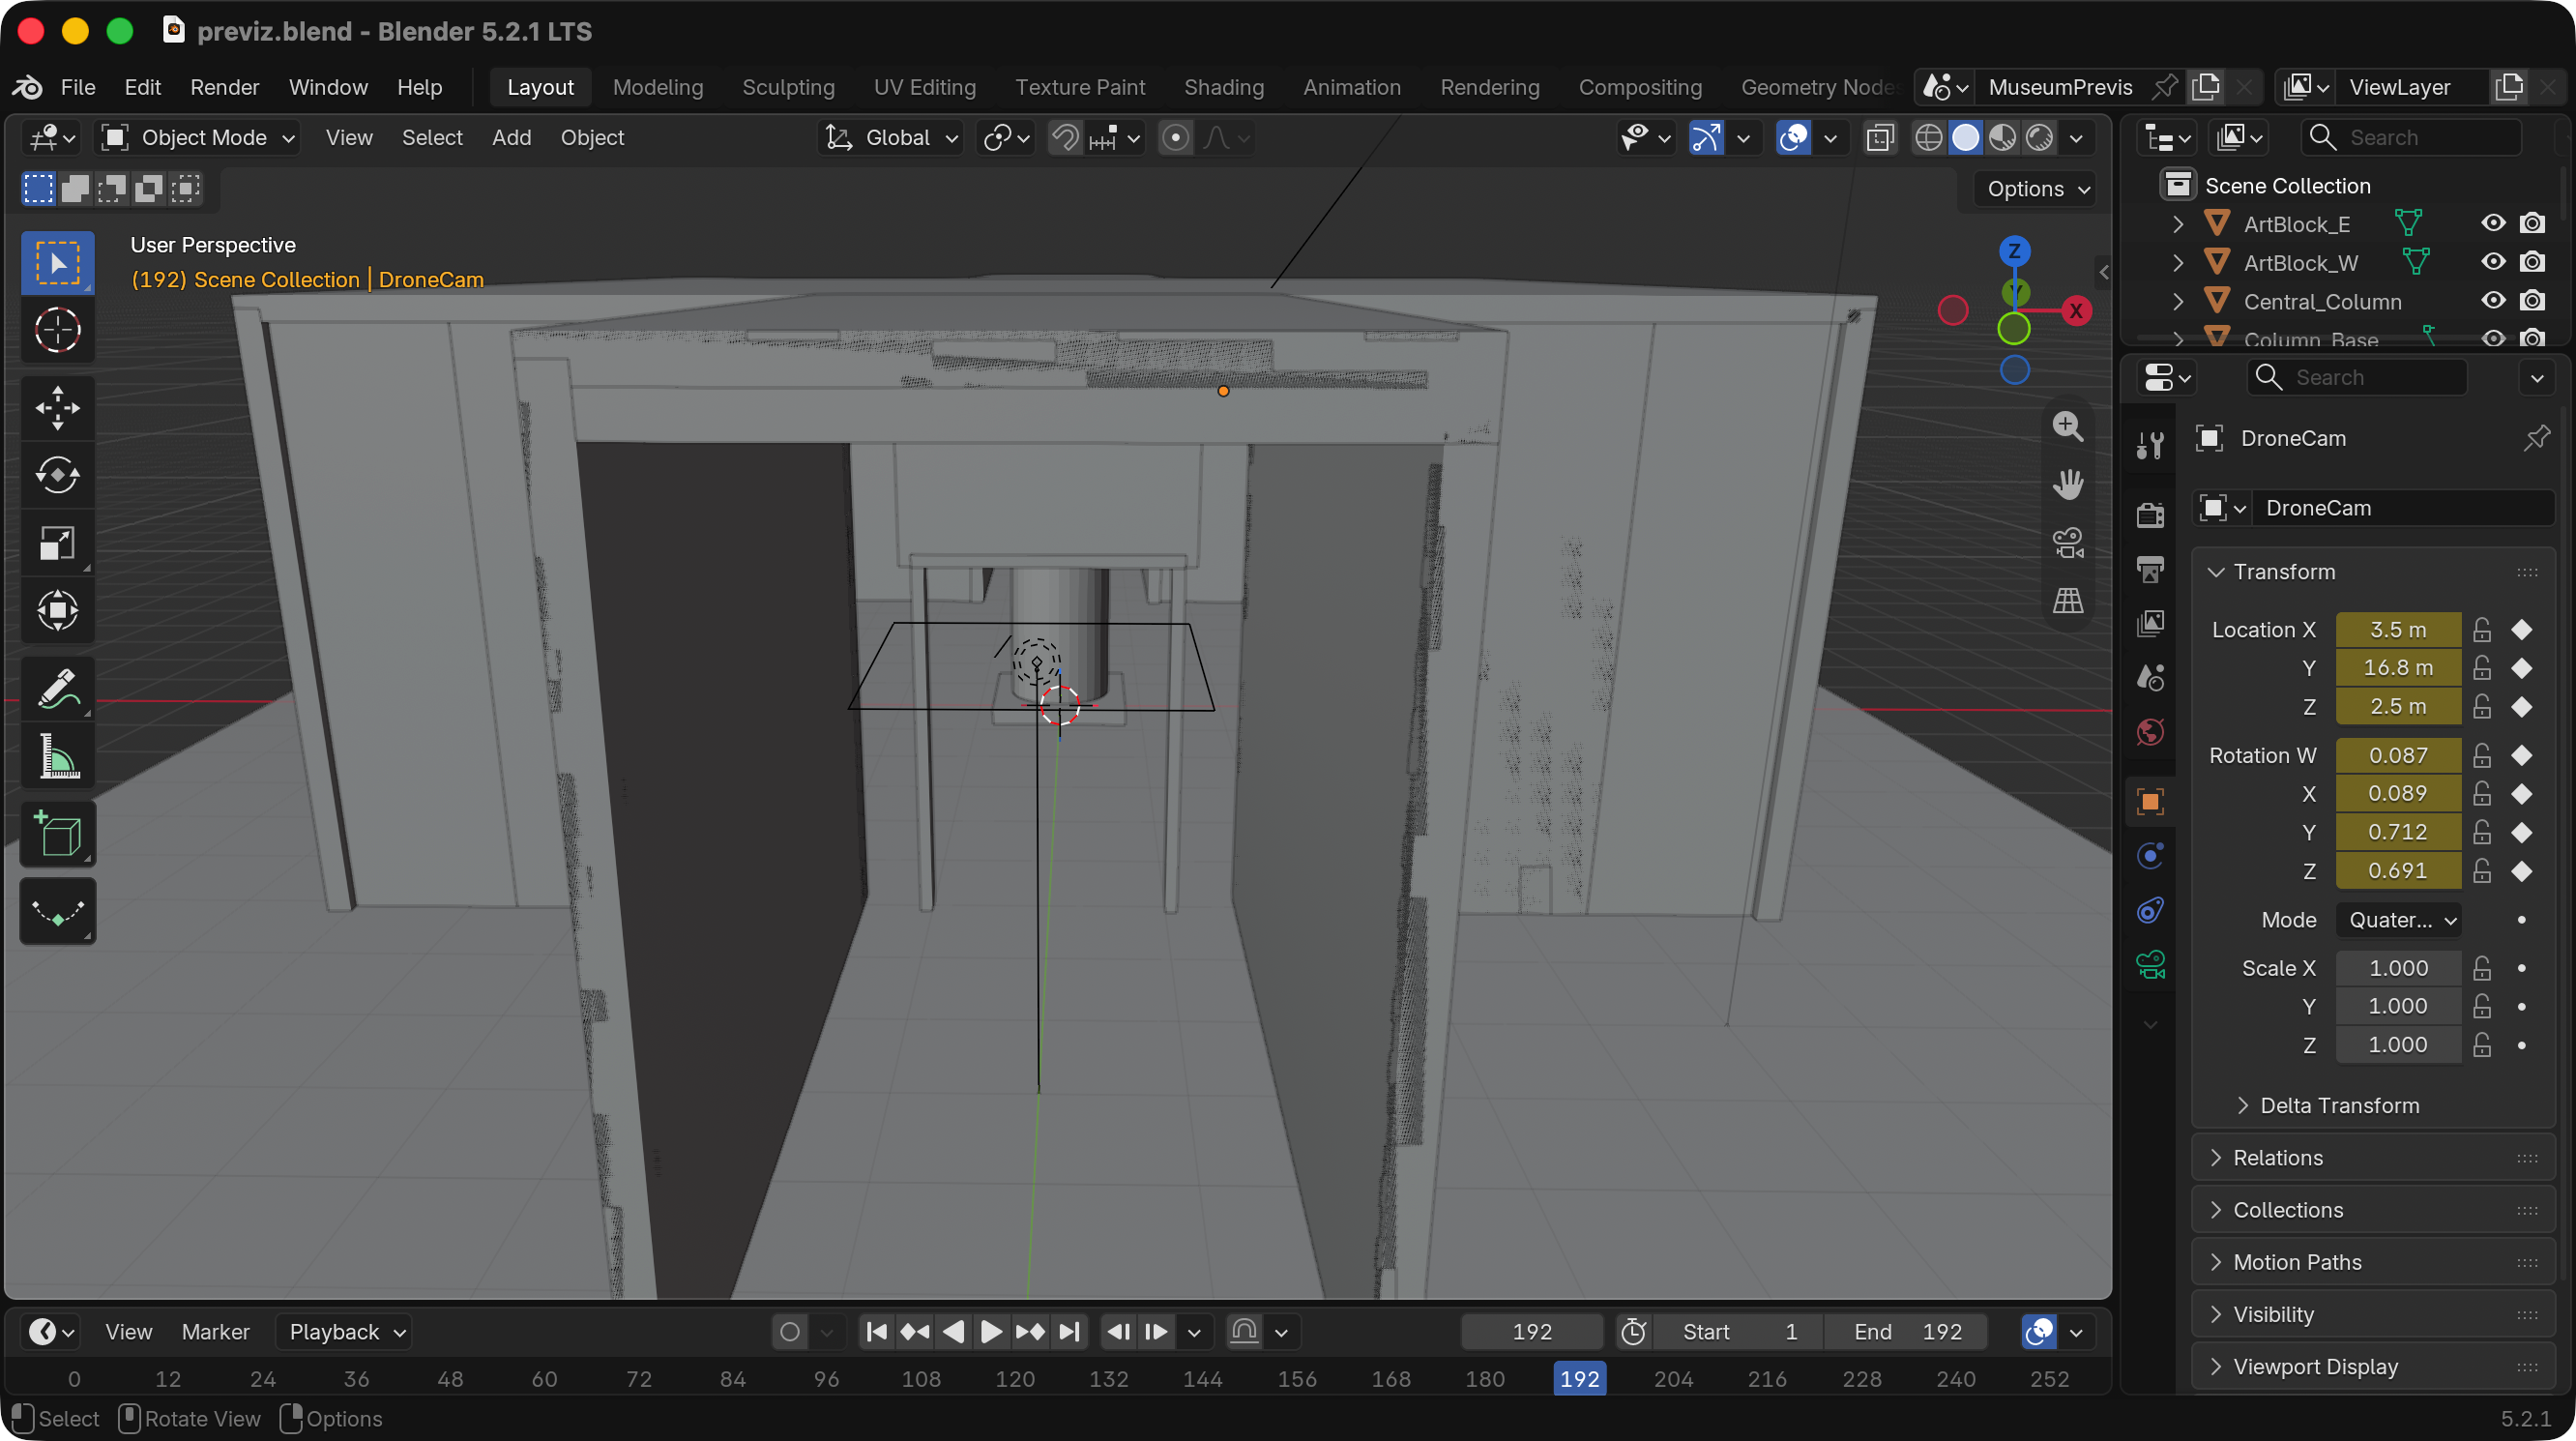The width and height of the screenshot is (2576, 1441).
Task: Open the Object Mode dropdown
Action: (x=198, y=137)
